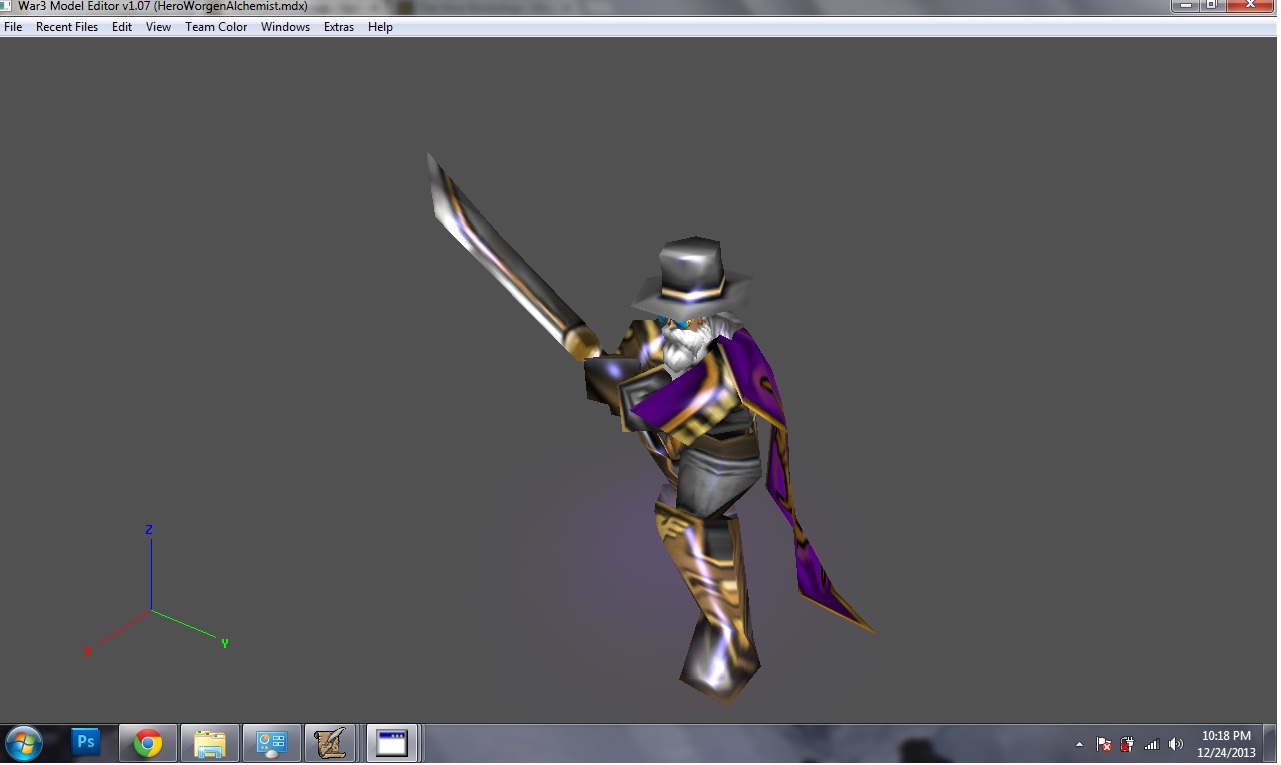Click the War3 Model Editor title text
This screenshot has height=765, width=1281.
[163, 6]
